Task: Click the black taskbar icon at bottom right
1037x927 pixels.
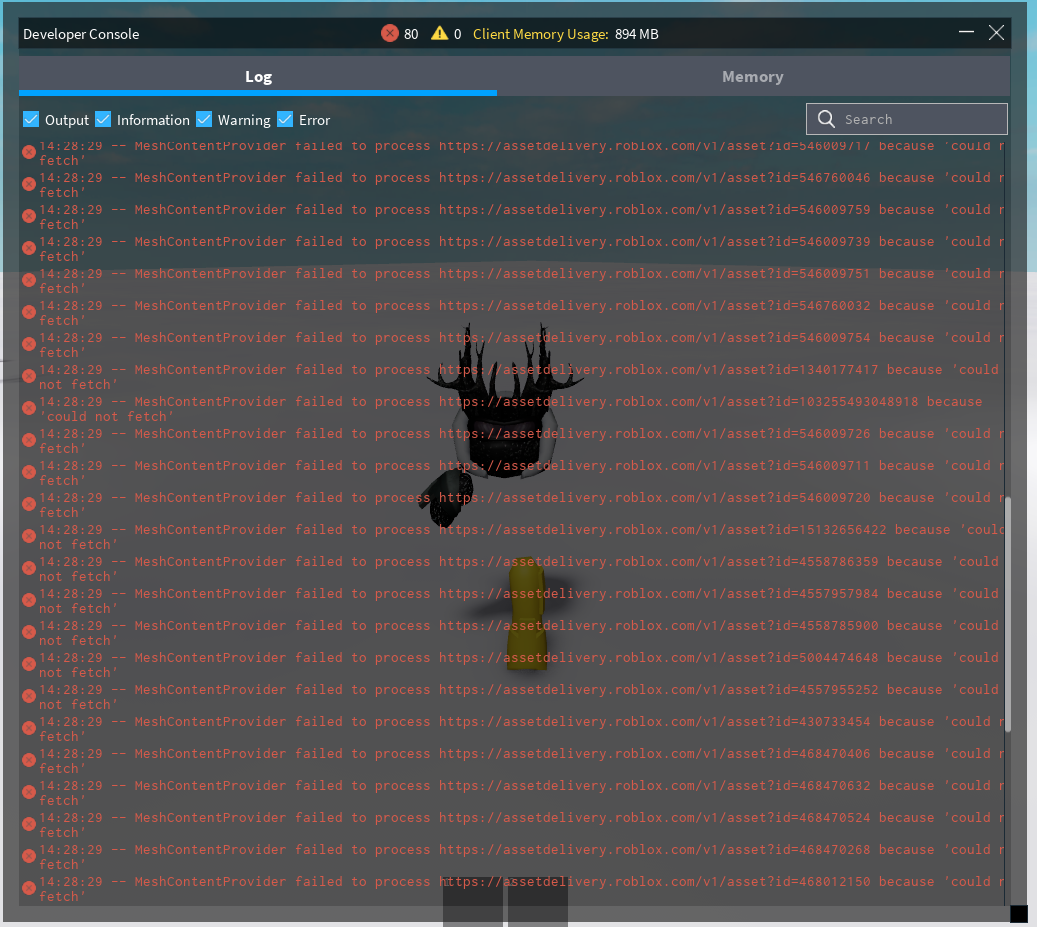Action: coord(1021,915)
